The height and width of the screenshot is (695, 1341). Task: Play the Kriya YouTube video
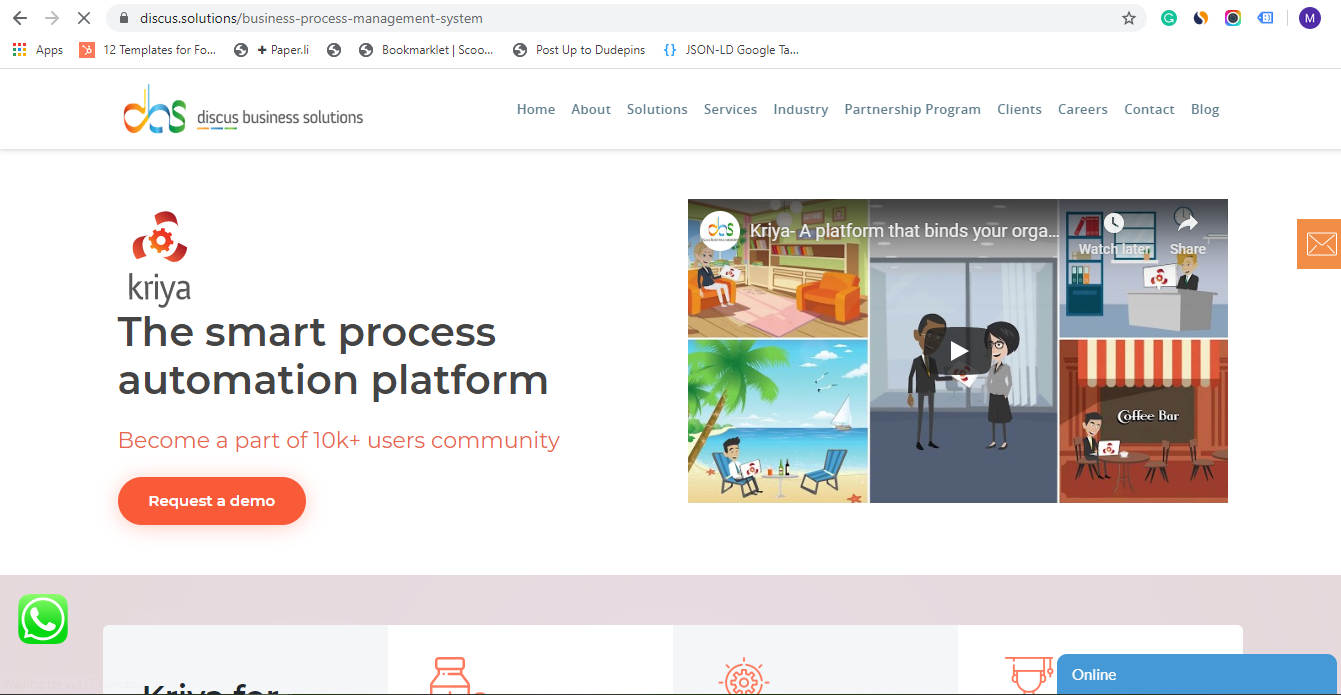[958, 350]
